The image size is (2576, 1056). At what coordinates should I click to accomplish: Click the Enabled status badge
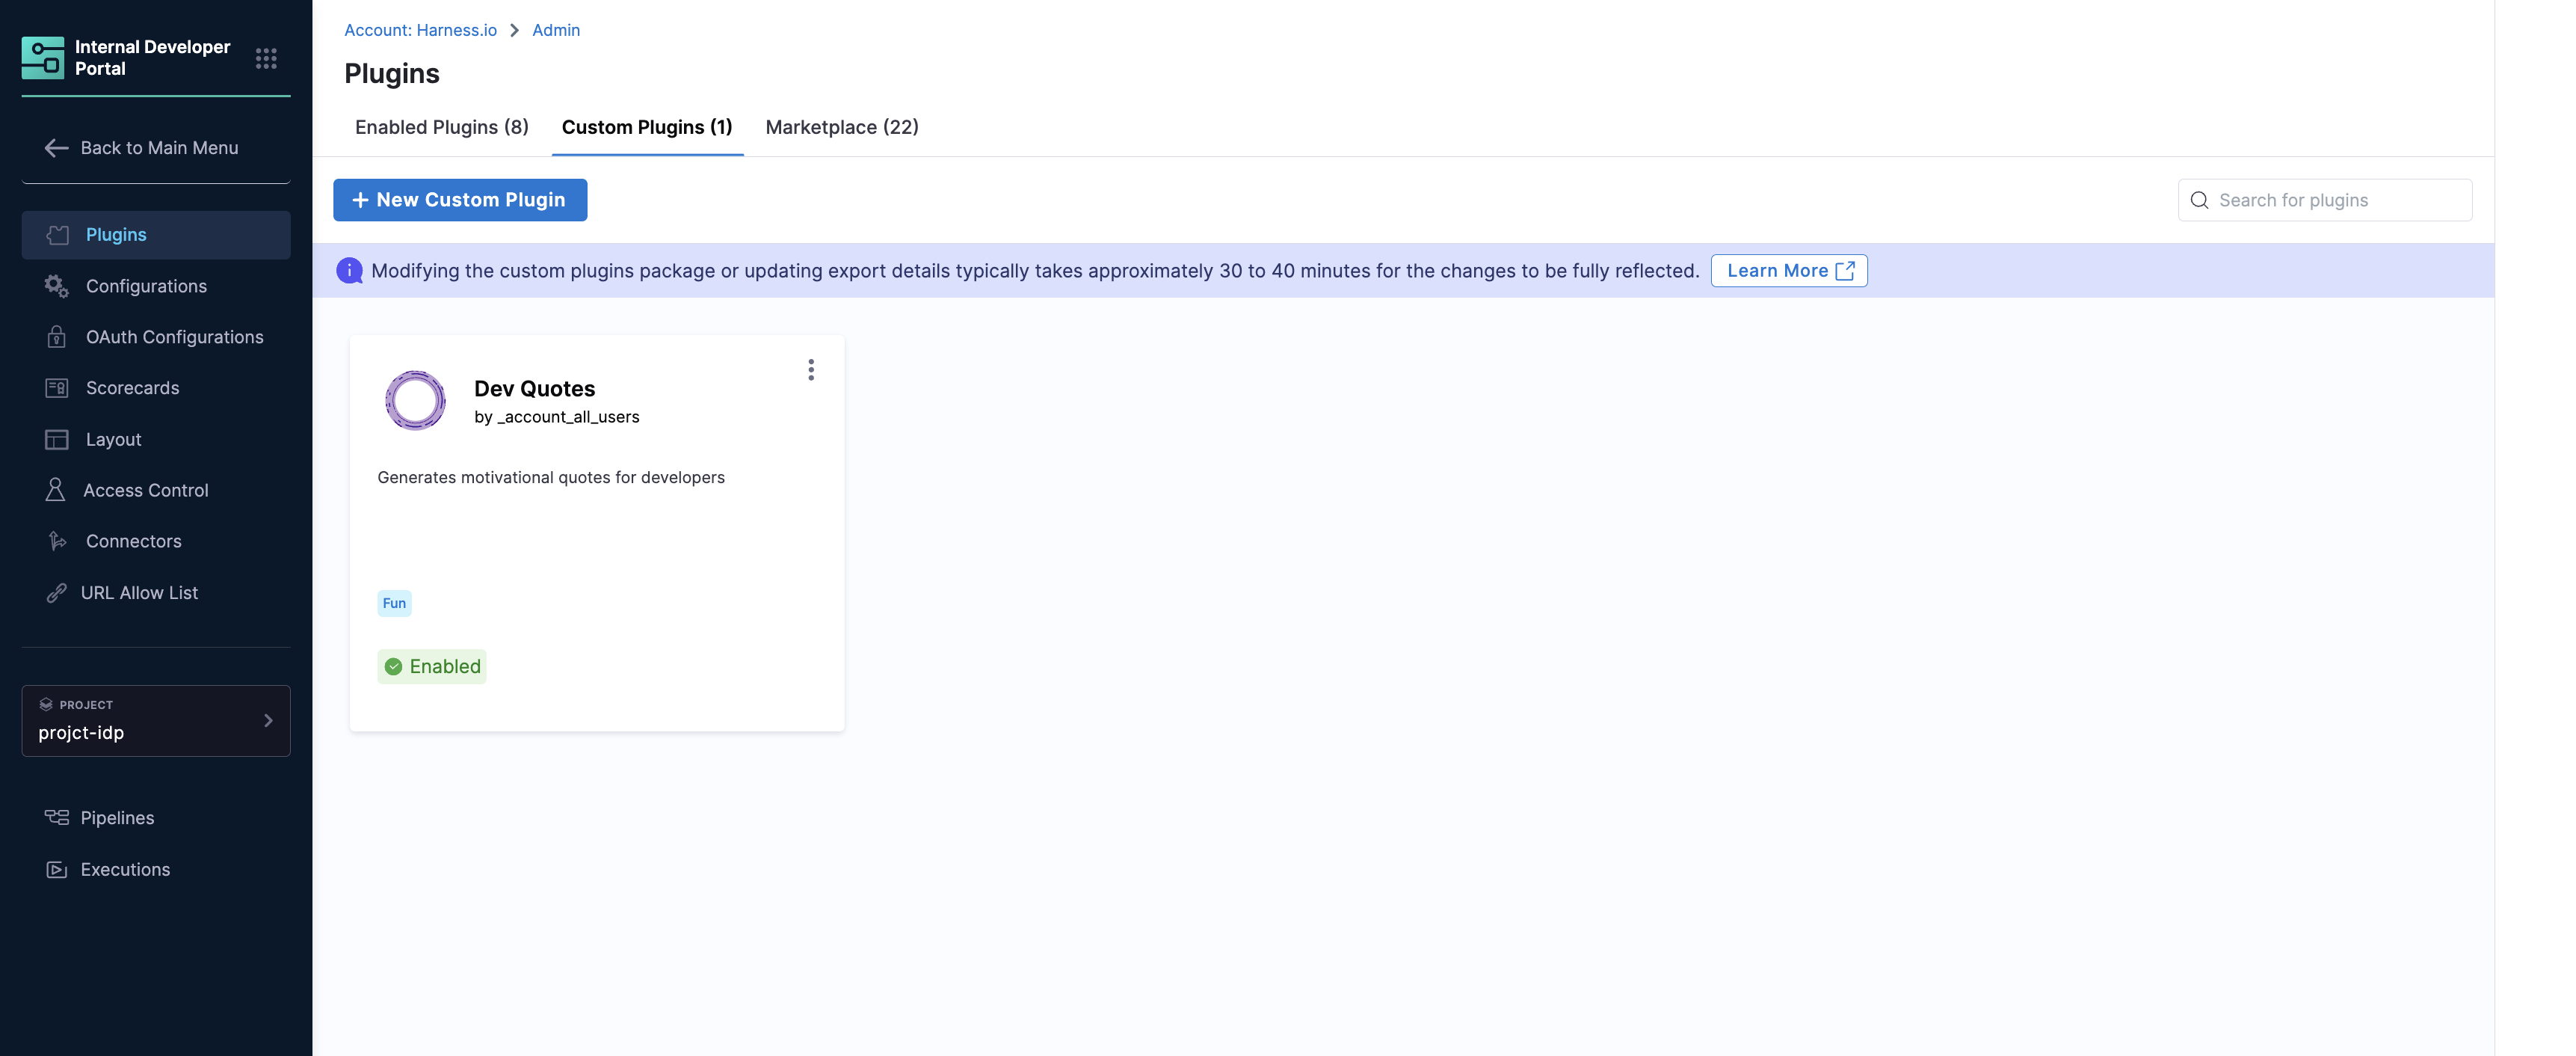(432, 666)
